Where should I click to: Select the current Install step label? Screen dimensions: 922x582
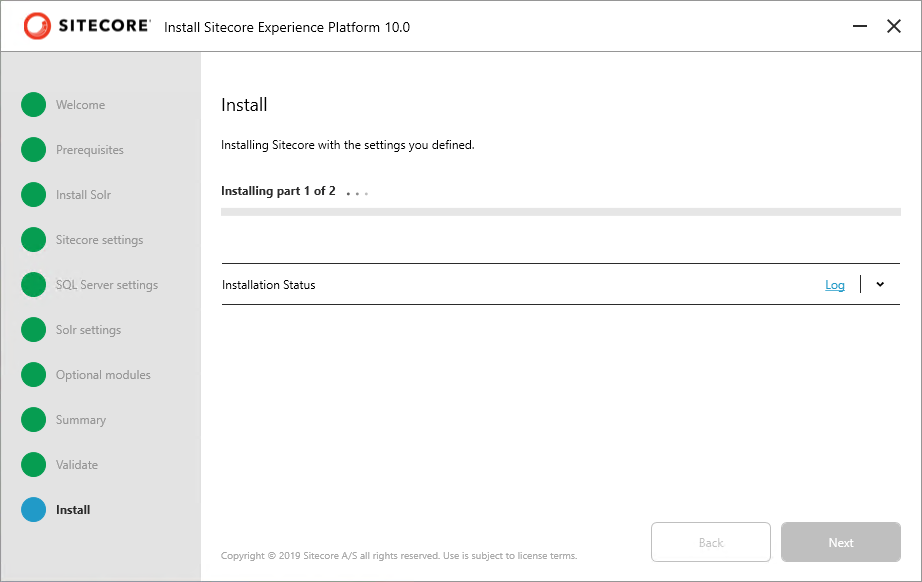tap(73, 510)
